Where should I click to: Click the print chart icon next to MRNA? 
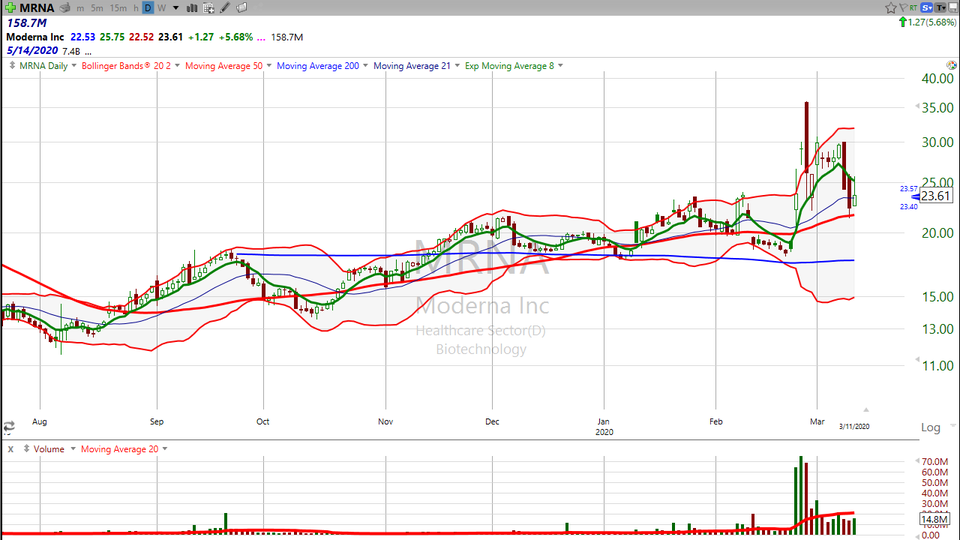(65, 8)
